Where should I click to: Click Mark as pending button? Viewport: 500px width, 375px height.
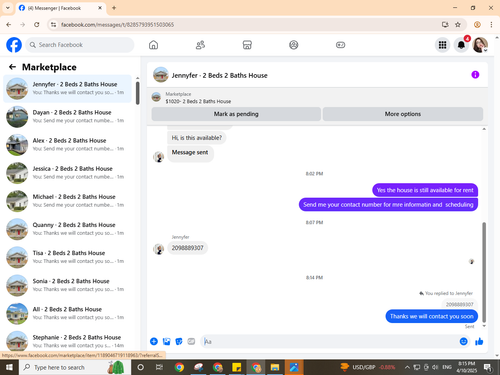click(x=236, y=114)
